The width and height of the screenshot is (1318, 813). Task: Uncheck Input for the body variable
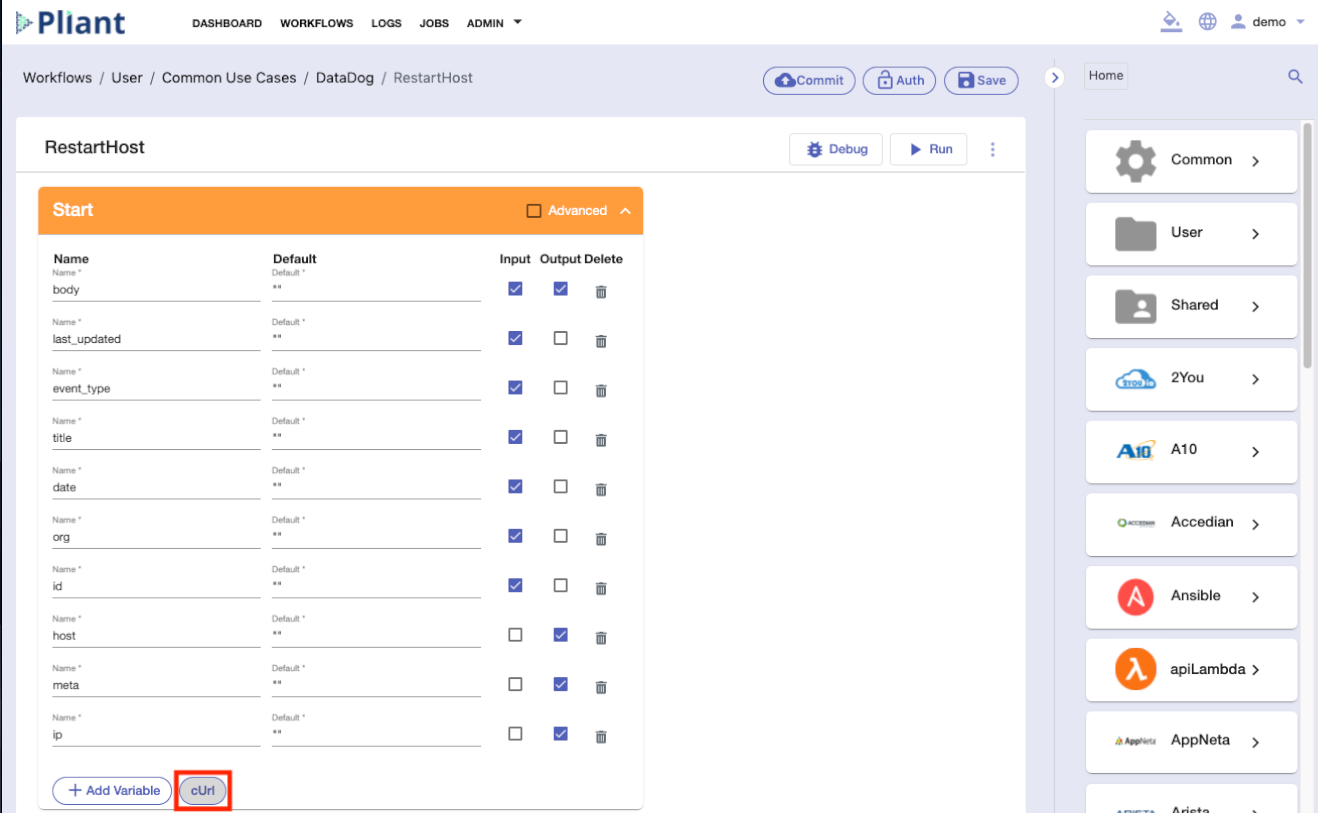(515, 289)
